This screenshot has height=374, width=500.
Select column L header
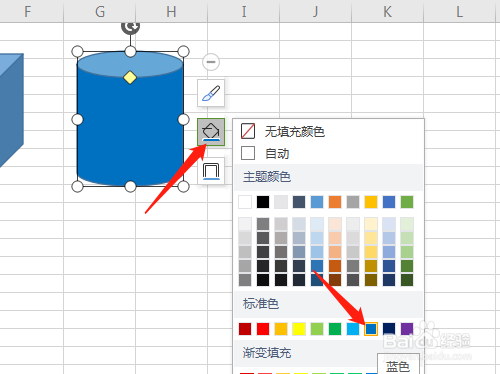click(460, 11)
